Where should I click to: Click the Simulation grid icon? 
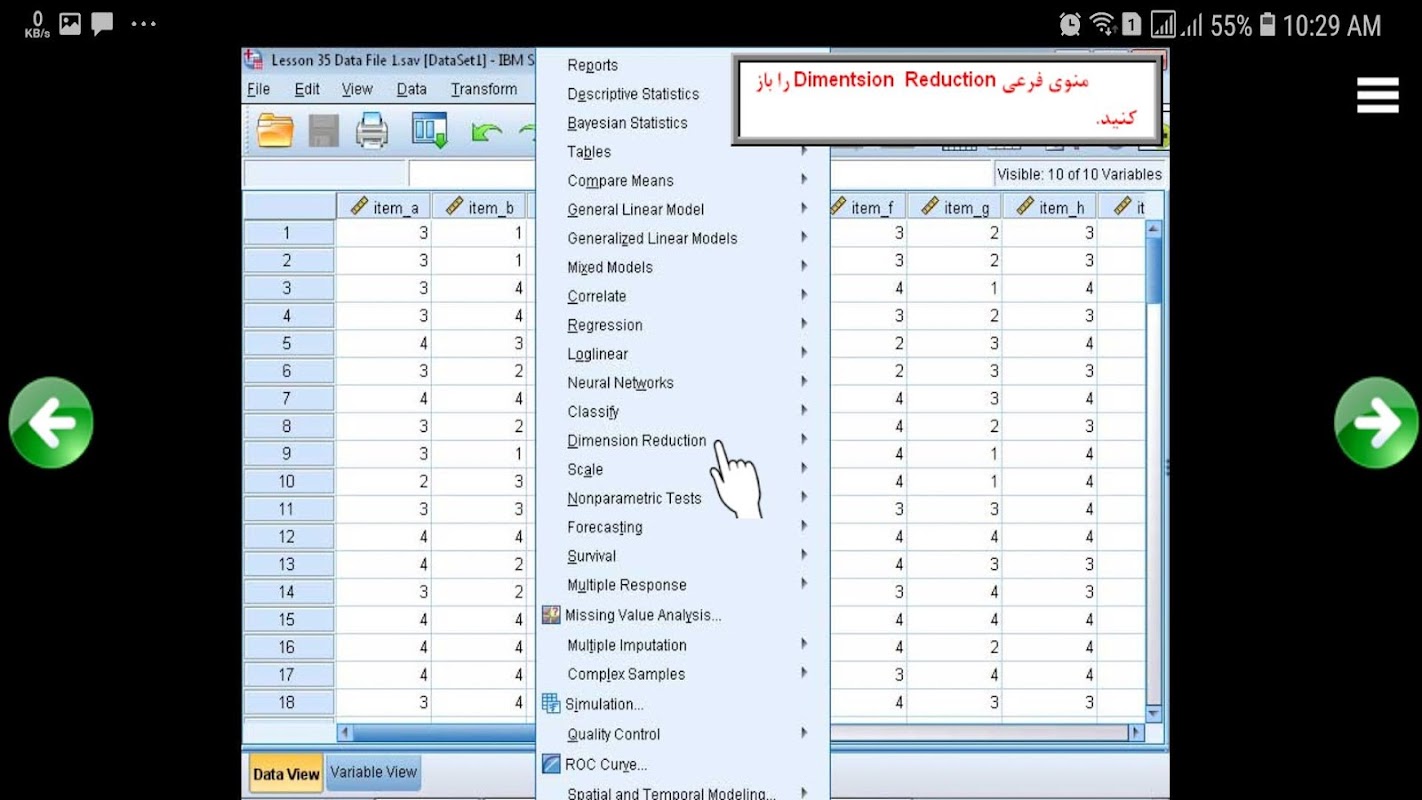[551, 704]
